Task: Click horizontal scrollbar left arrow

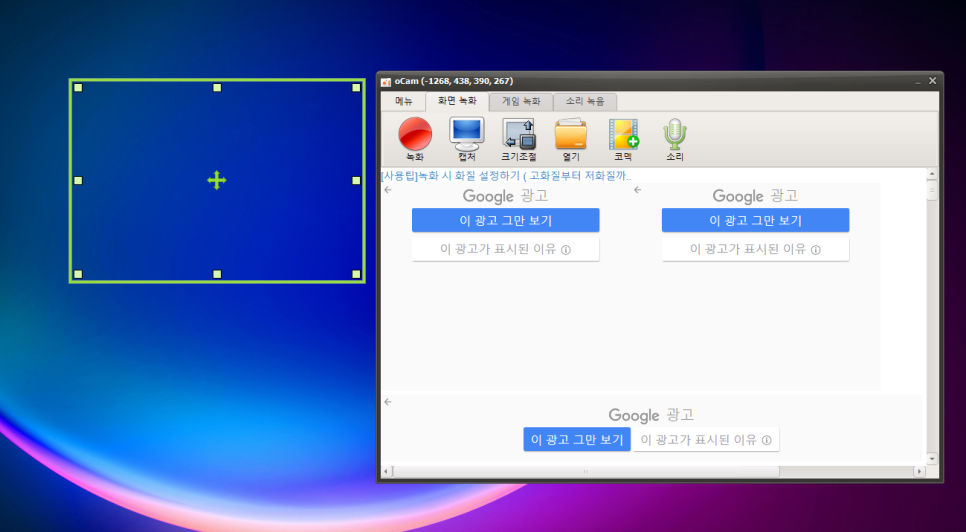Action: click(x=386, y=472)
